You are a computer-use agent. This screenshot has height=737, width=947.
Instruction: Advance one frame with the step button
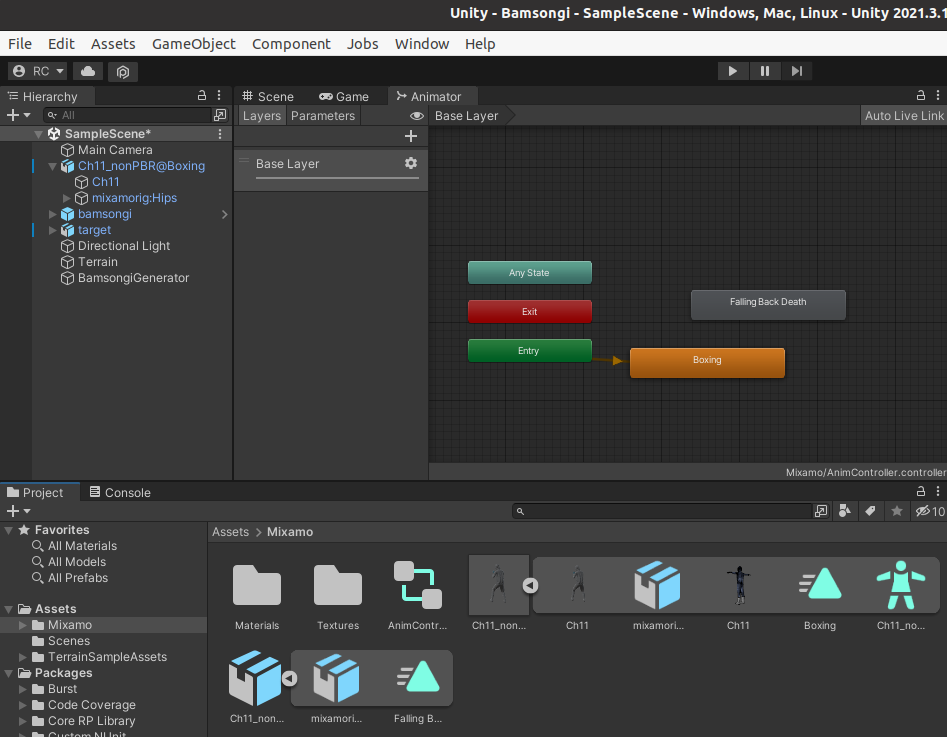[797, 71]
